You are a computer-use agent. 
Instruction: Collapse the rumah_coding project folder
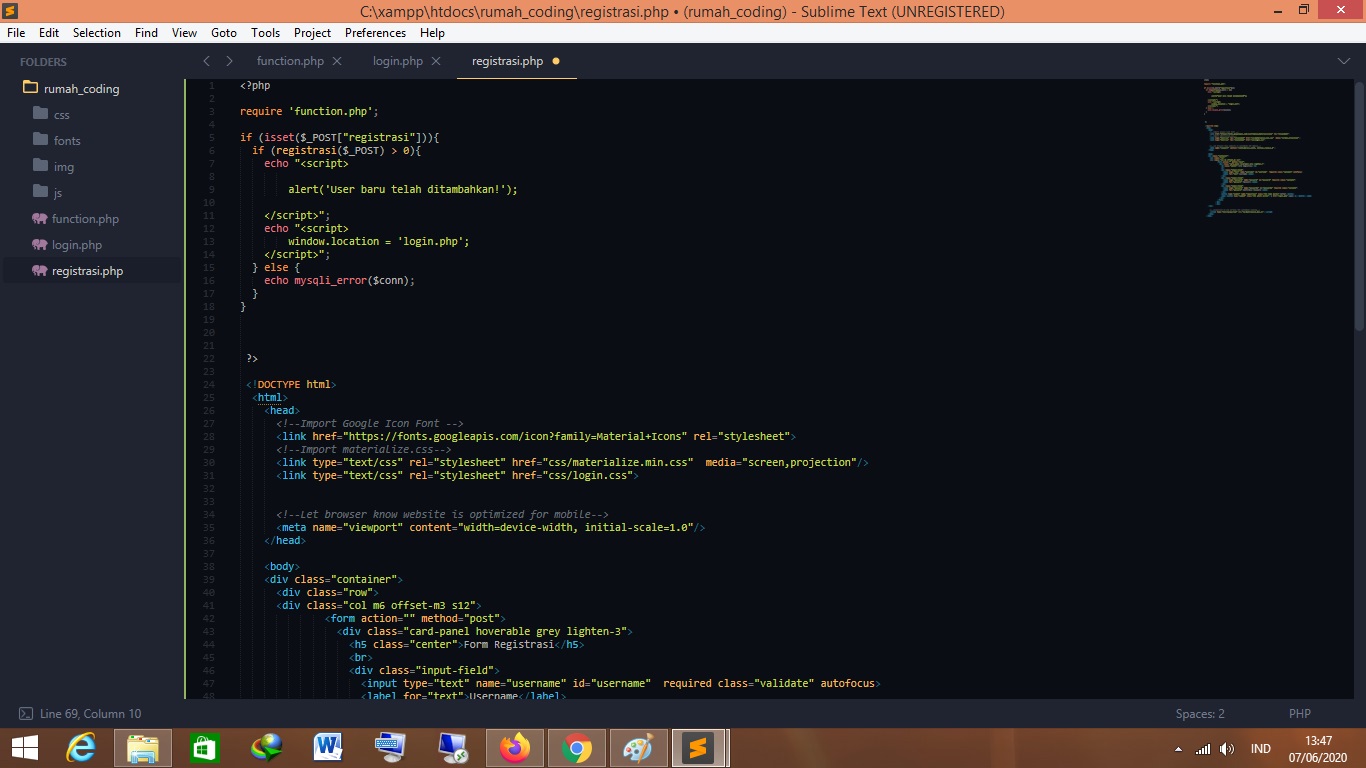[80, 89]
